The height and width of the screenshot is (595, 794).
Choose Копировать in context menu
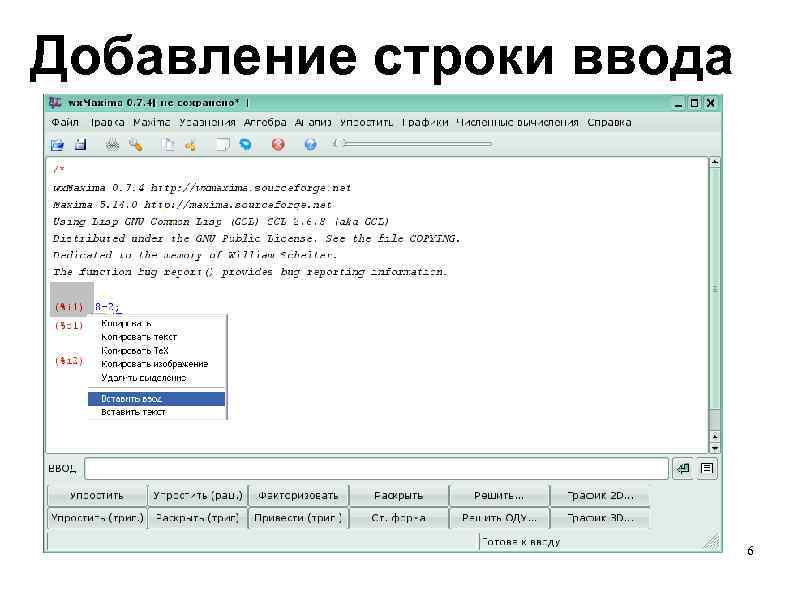tap(156, 323)
